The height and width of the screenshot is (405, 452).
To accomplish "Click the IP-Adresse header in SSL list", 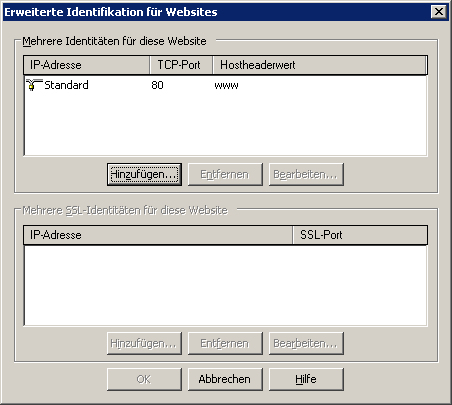I will 158,235.
